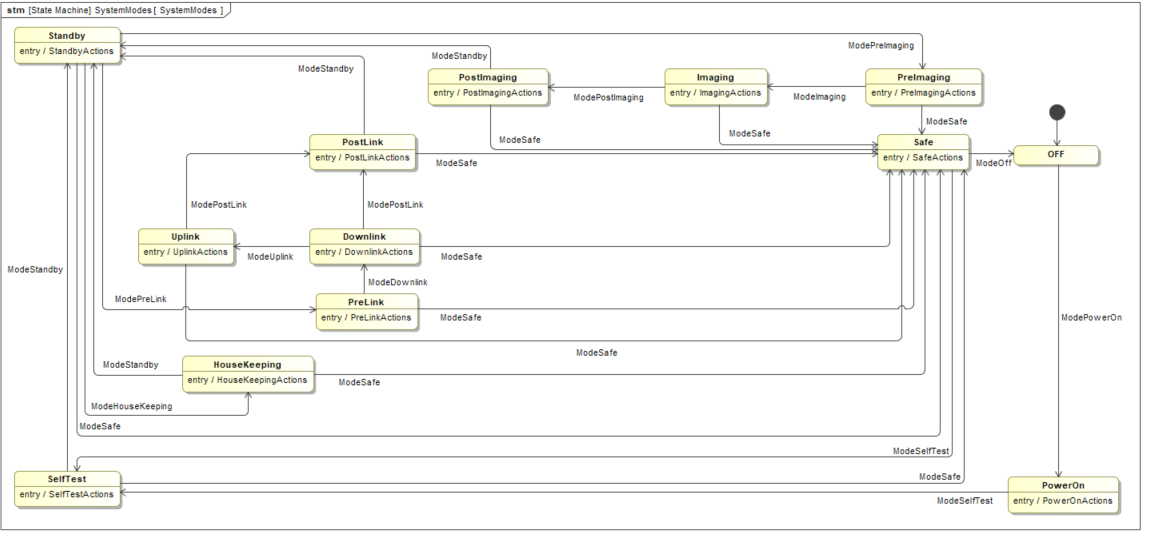Click ModeSafe label under PostImaging state
The image size is (1151, 535).
[520, 140]
